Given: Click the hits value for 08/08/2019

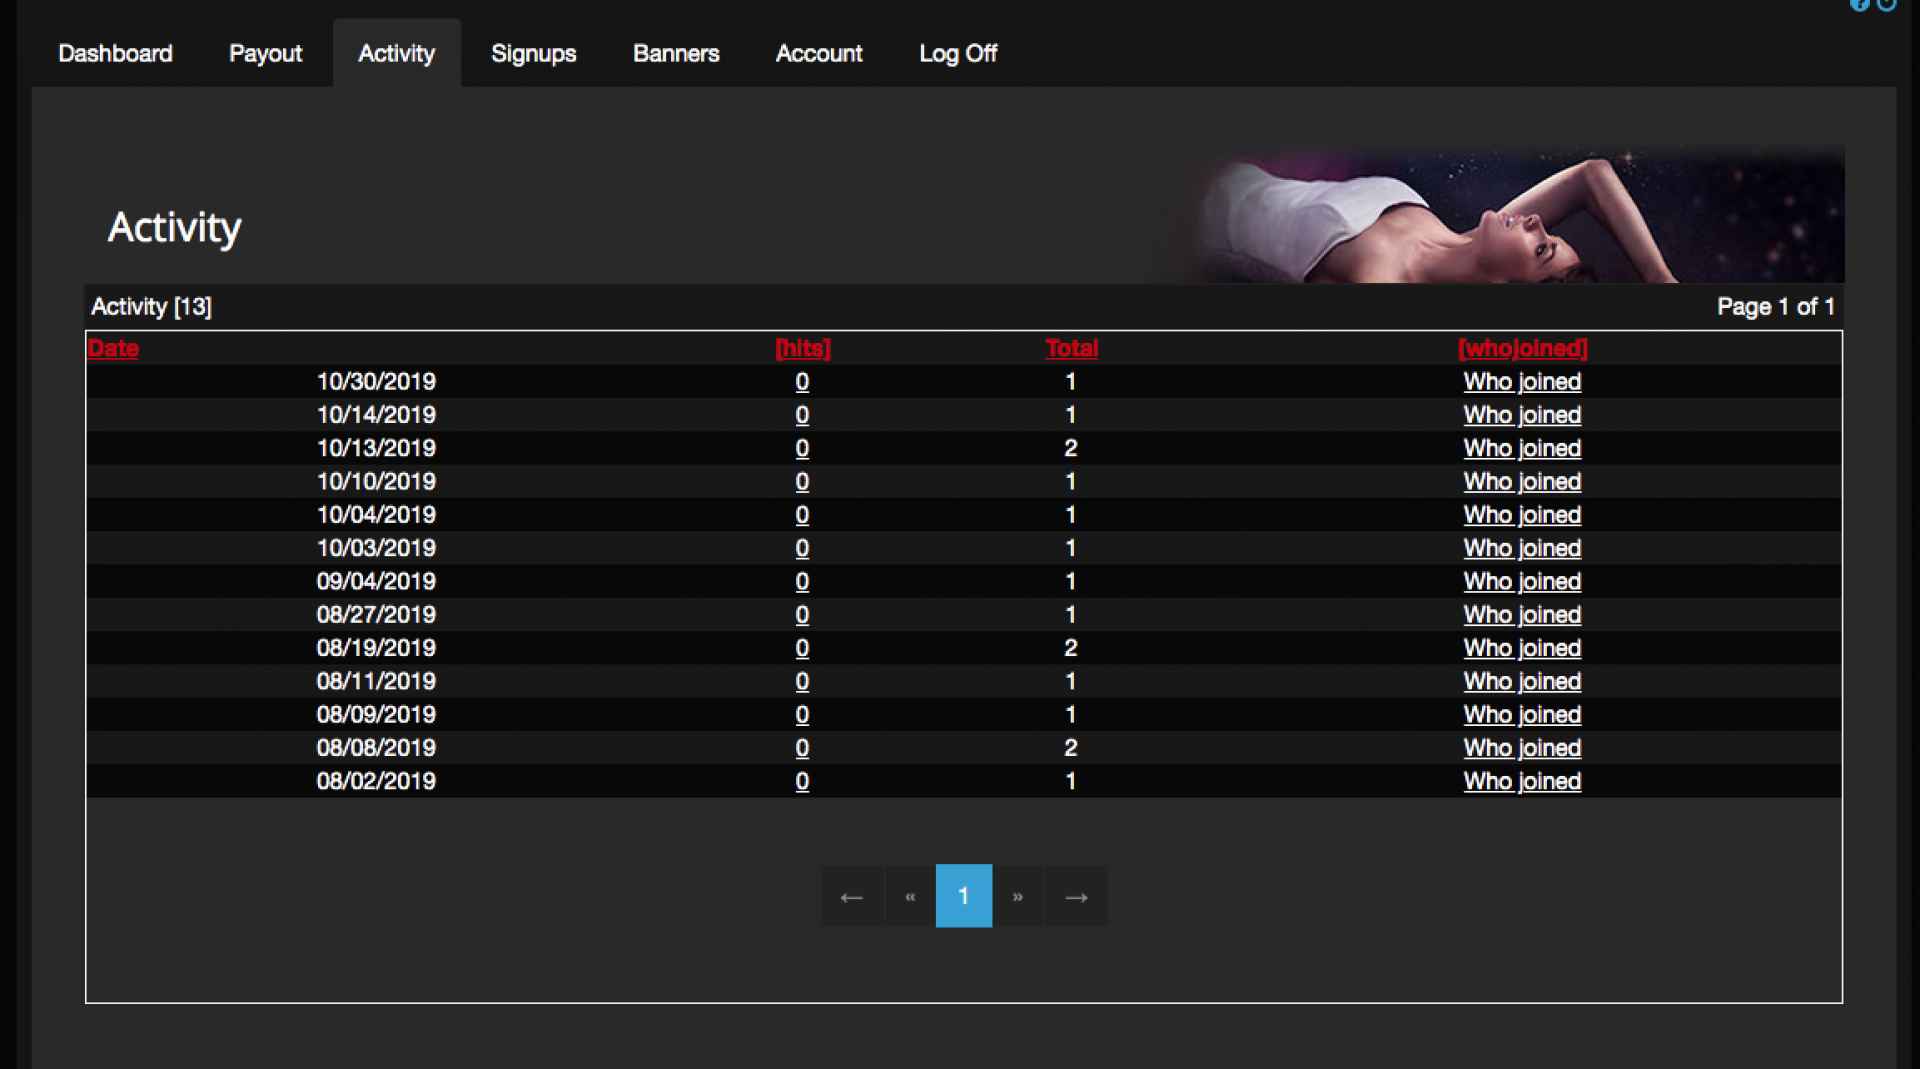Looking at the screenshot, I should 802,748.
